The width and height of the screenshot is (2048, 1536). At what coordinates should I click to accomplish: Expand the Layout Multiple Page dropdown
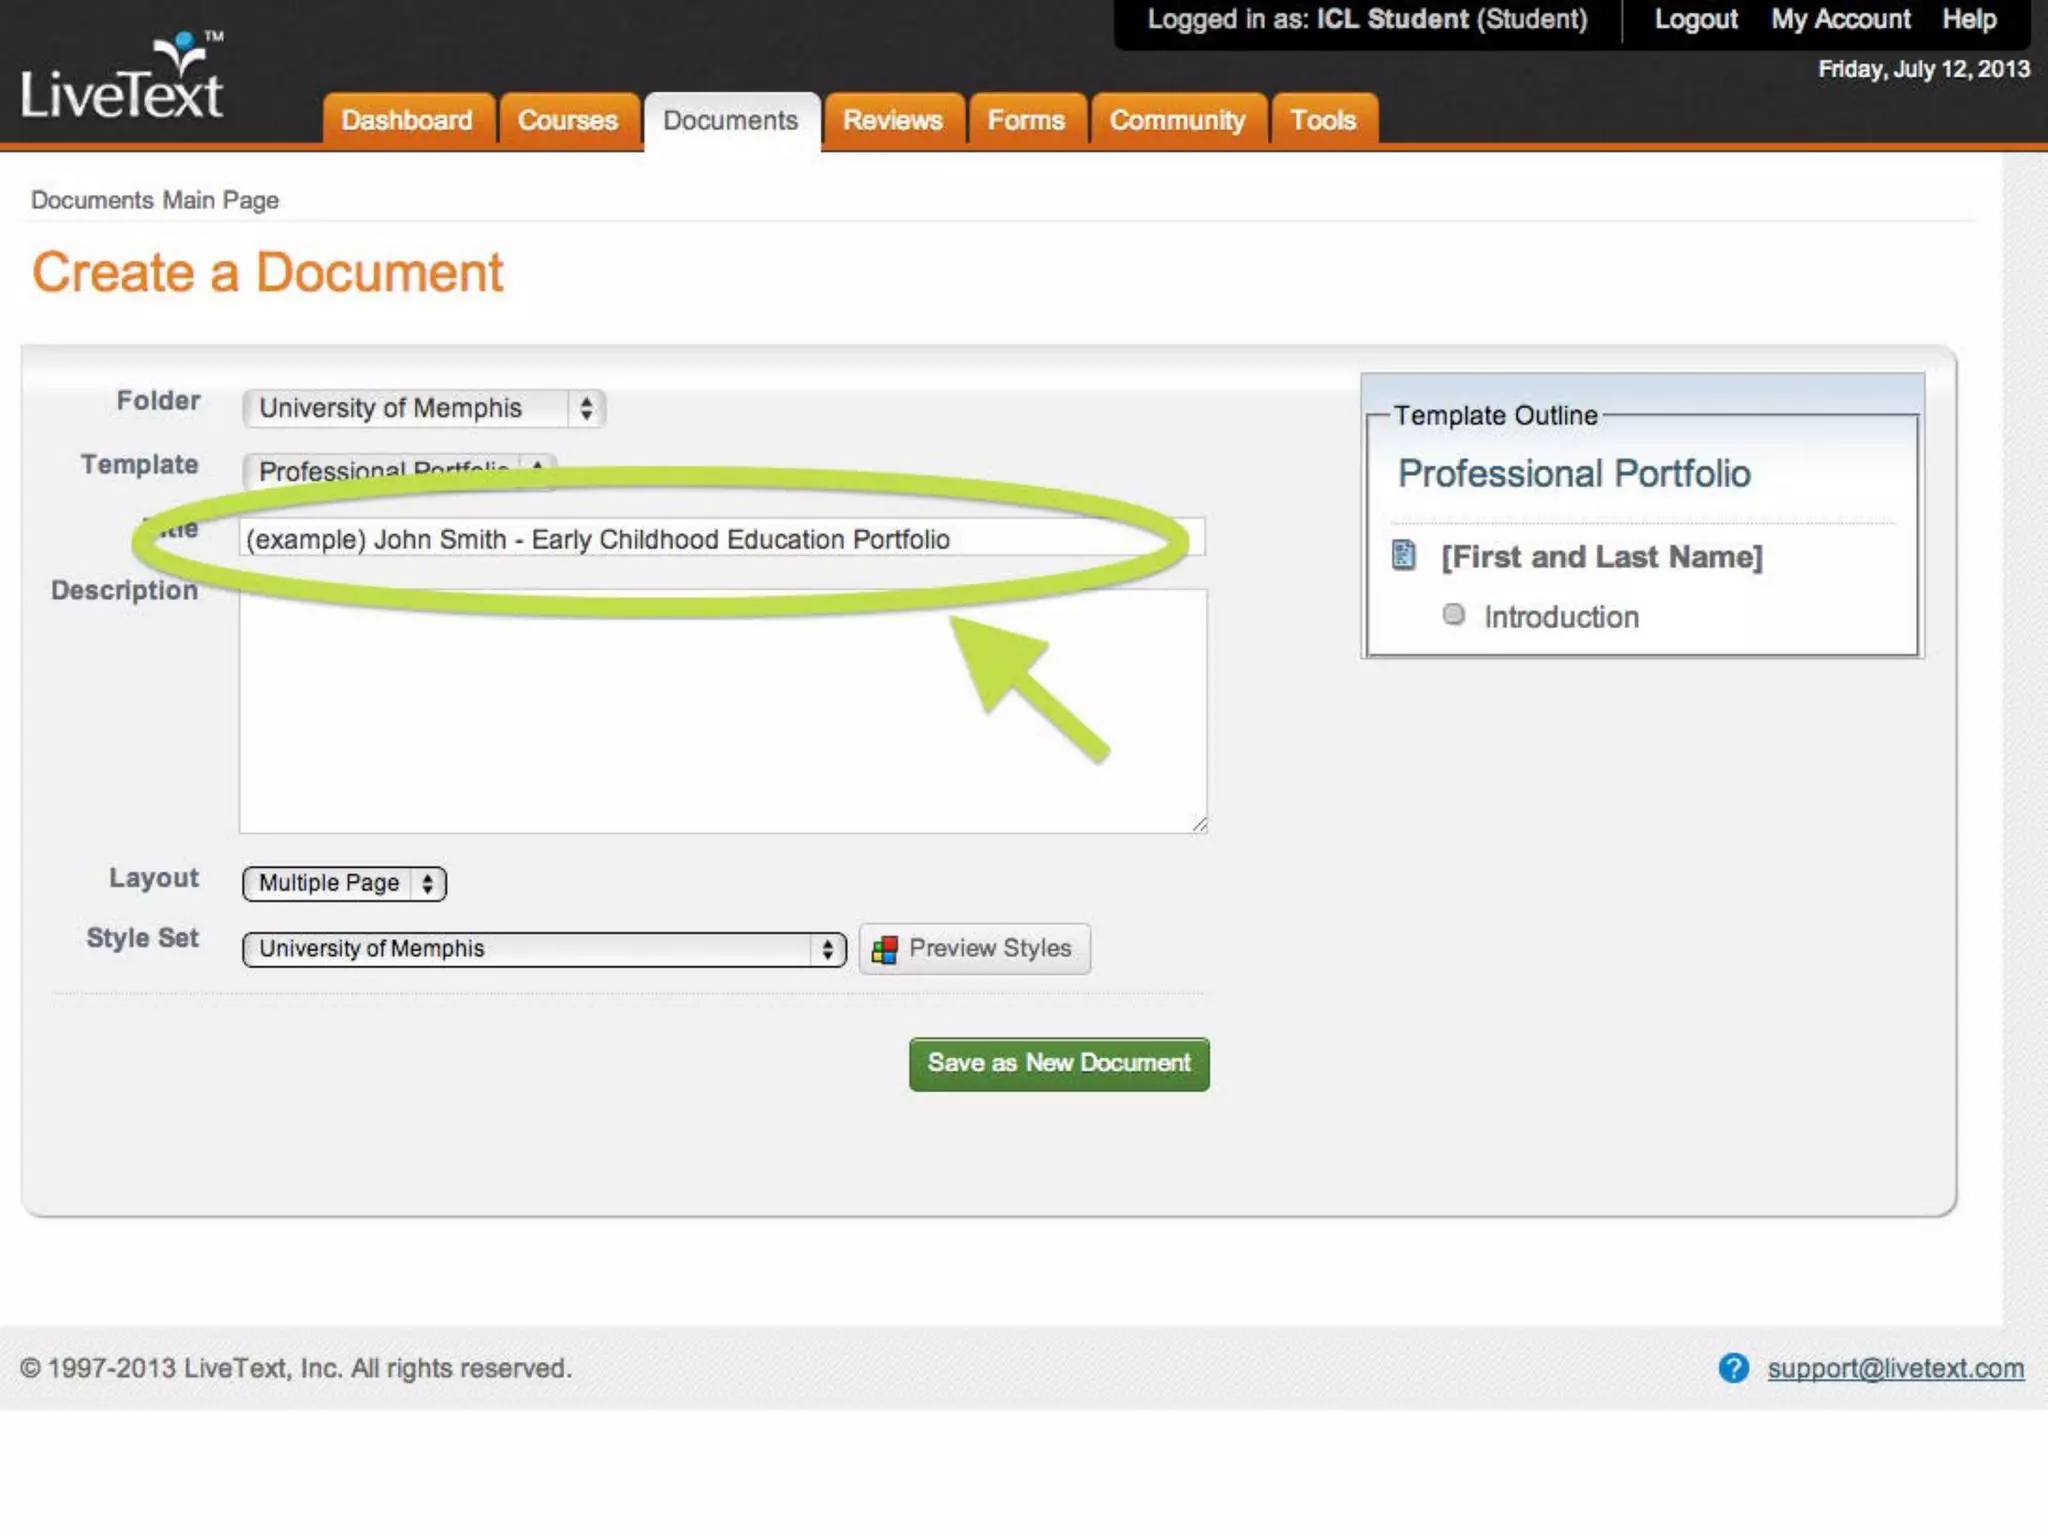pos(344,883)
